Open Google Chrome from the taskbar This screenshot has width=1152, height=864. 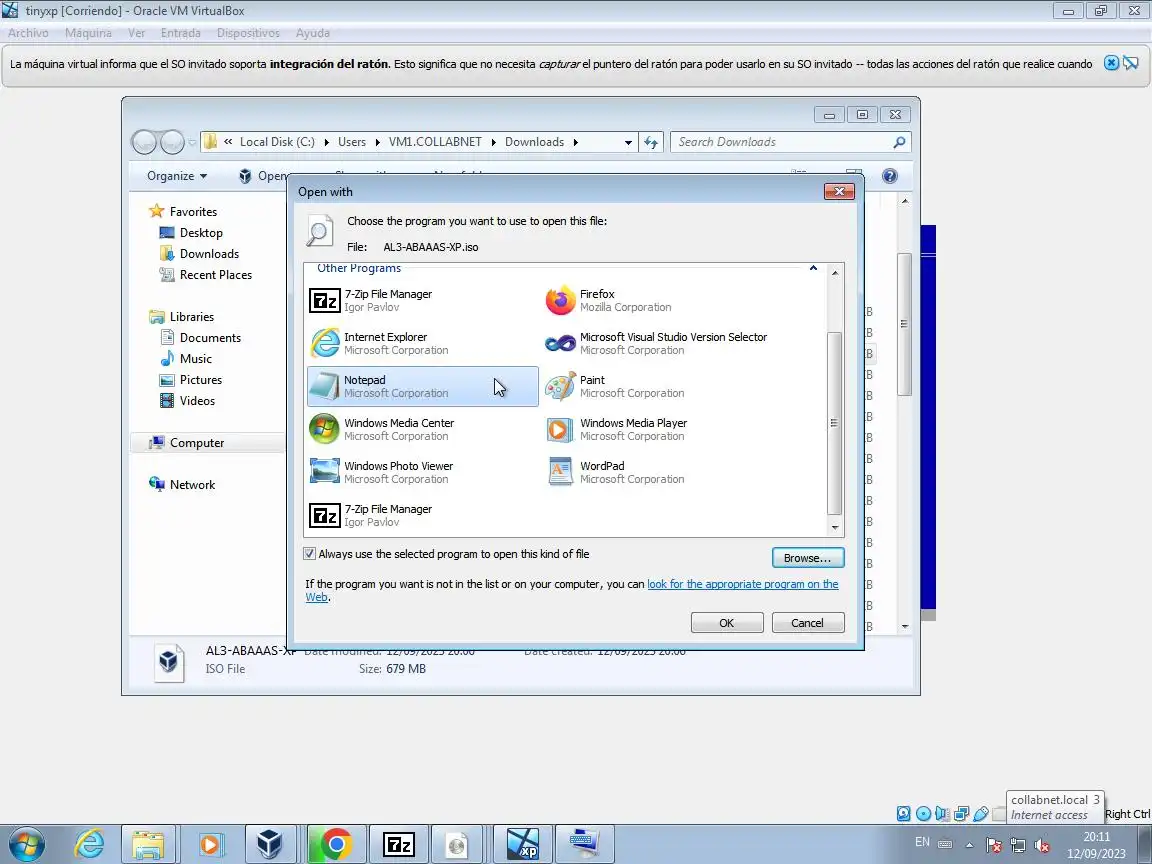[336, 845]
